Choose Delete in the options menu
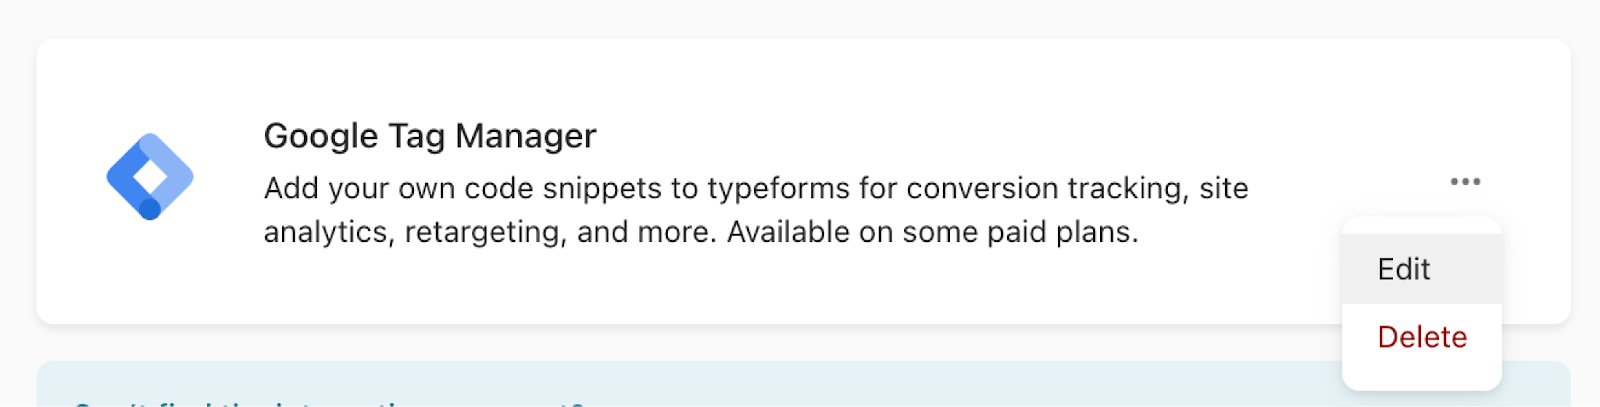1600x407 pixels. coord(1422,337)
